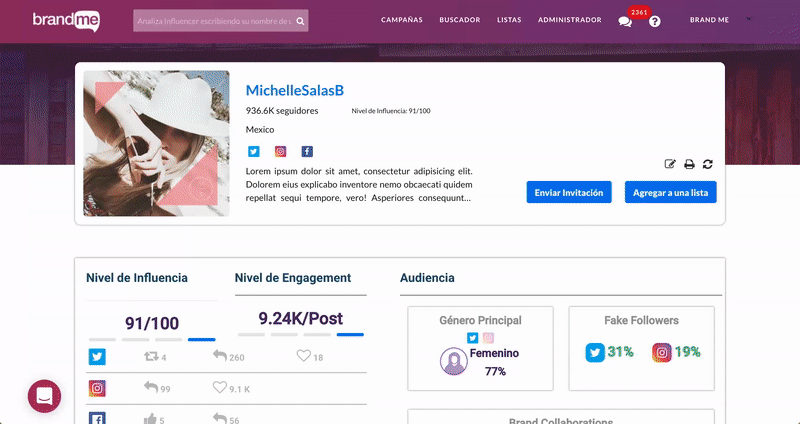Click the Instagram icon in Fake Followers
Image resolution: width=800 pixels, height=424 pixels.
click(x=662, y=353)
